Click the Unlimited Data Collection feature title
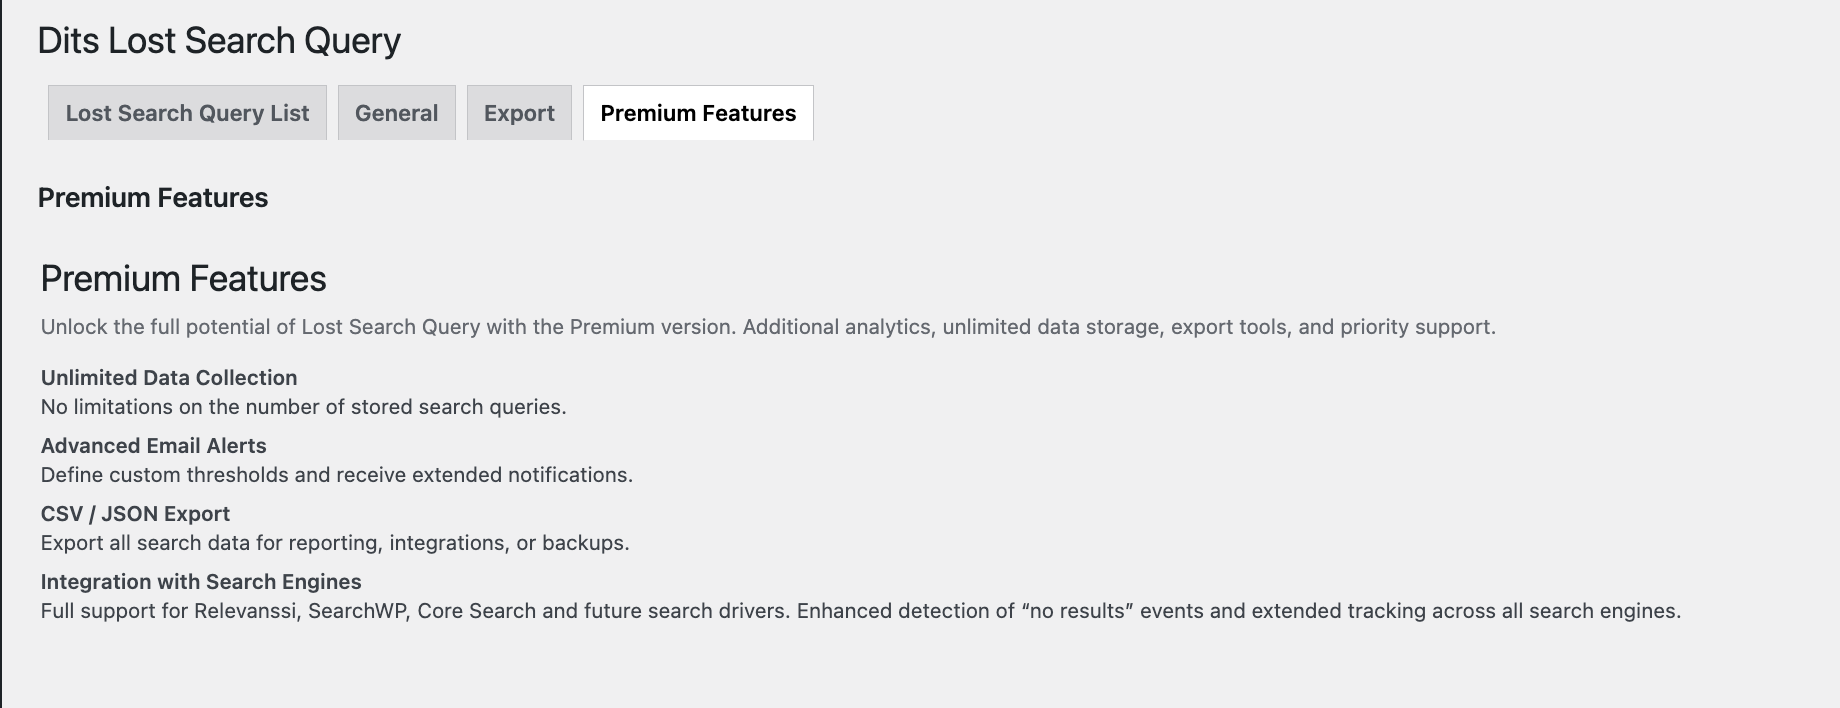The width and height of the screenshot is (1840, 708). (x=169, y=378)
